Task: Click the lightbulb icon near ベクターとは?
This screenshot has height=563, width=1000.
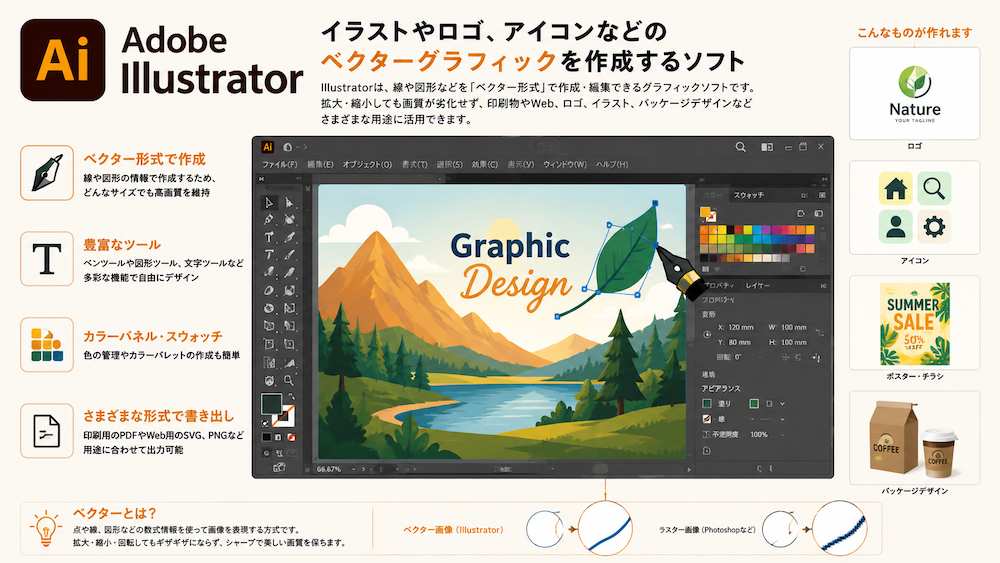Action: (x=46, y=528)
